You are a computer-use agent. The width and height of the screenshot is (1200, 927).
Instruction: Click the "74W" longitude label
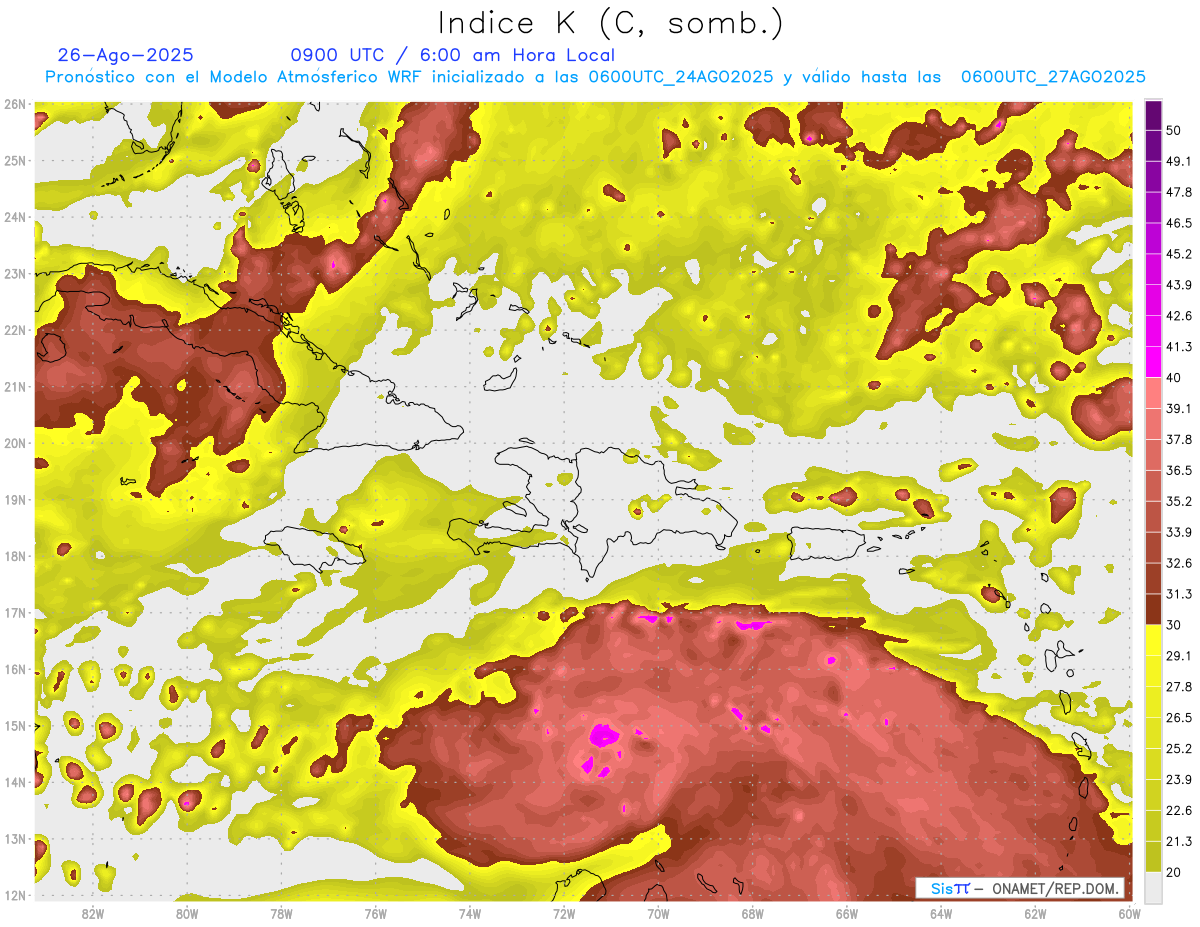(x=470, y=913)
